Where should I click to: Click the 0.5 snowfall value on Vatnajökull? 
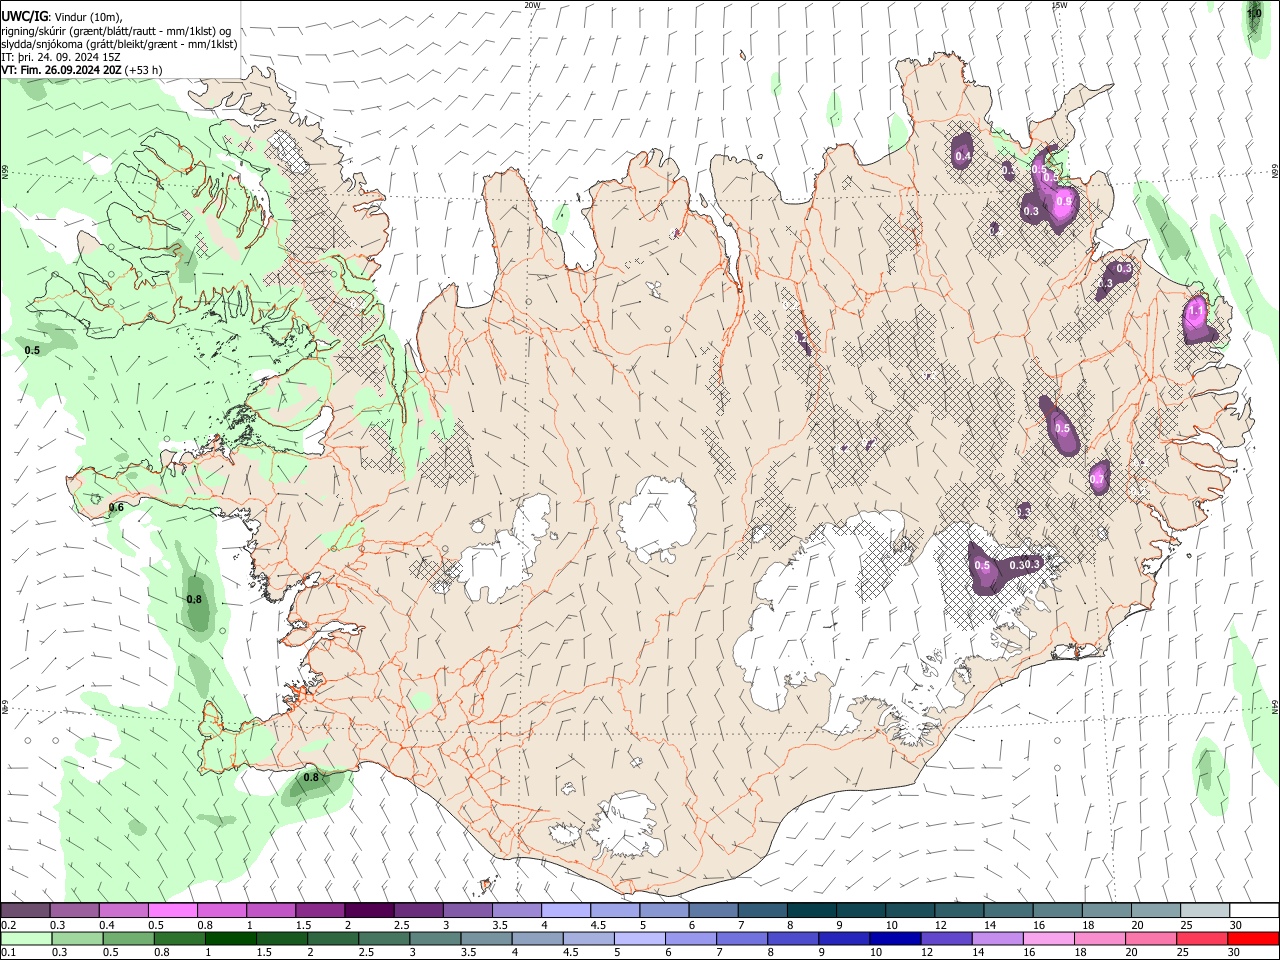pyautogui.click(x=982, y=566)
